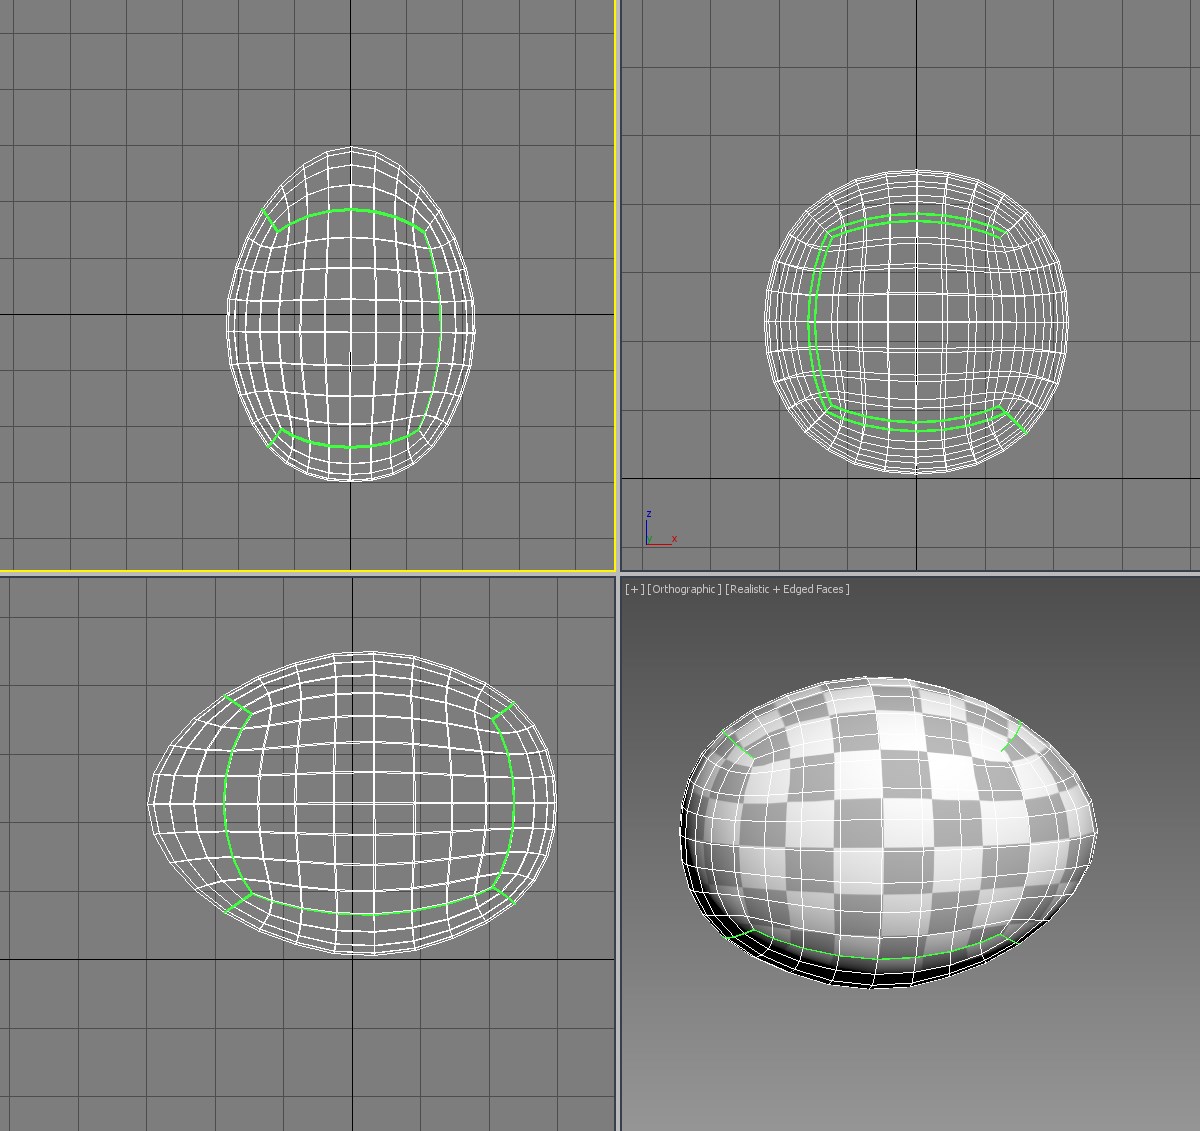Open the Realistic + Edged Faces shading menu
This screenshot has width=1200, height=1131.
click(x=788, y=589)
